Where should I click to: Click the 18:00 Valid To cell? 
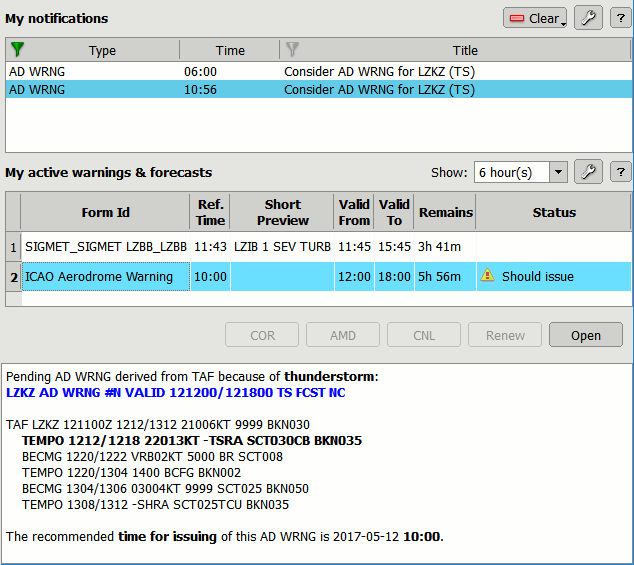pos(394,277)
